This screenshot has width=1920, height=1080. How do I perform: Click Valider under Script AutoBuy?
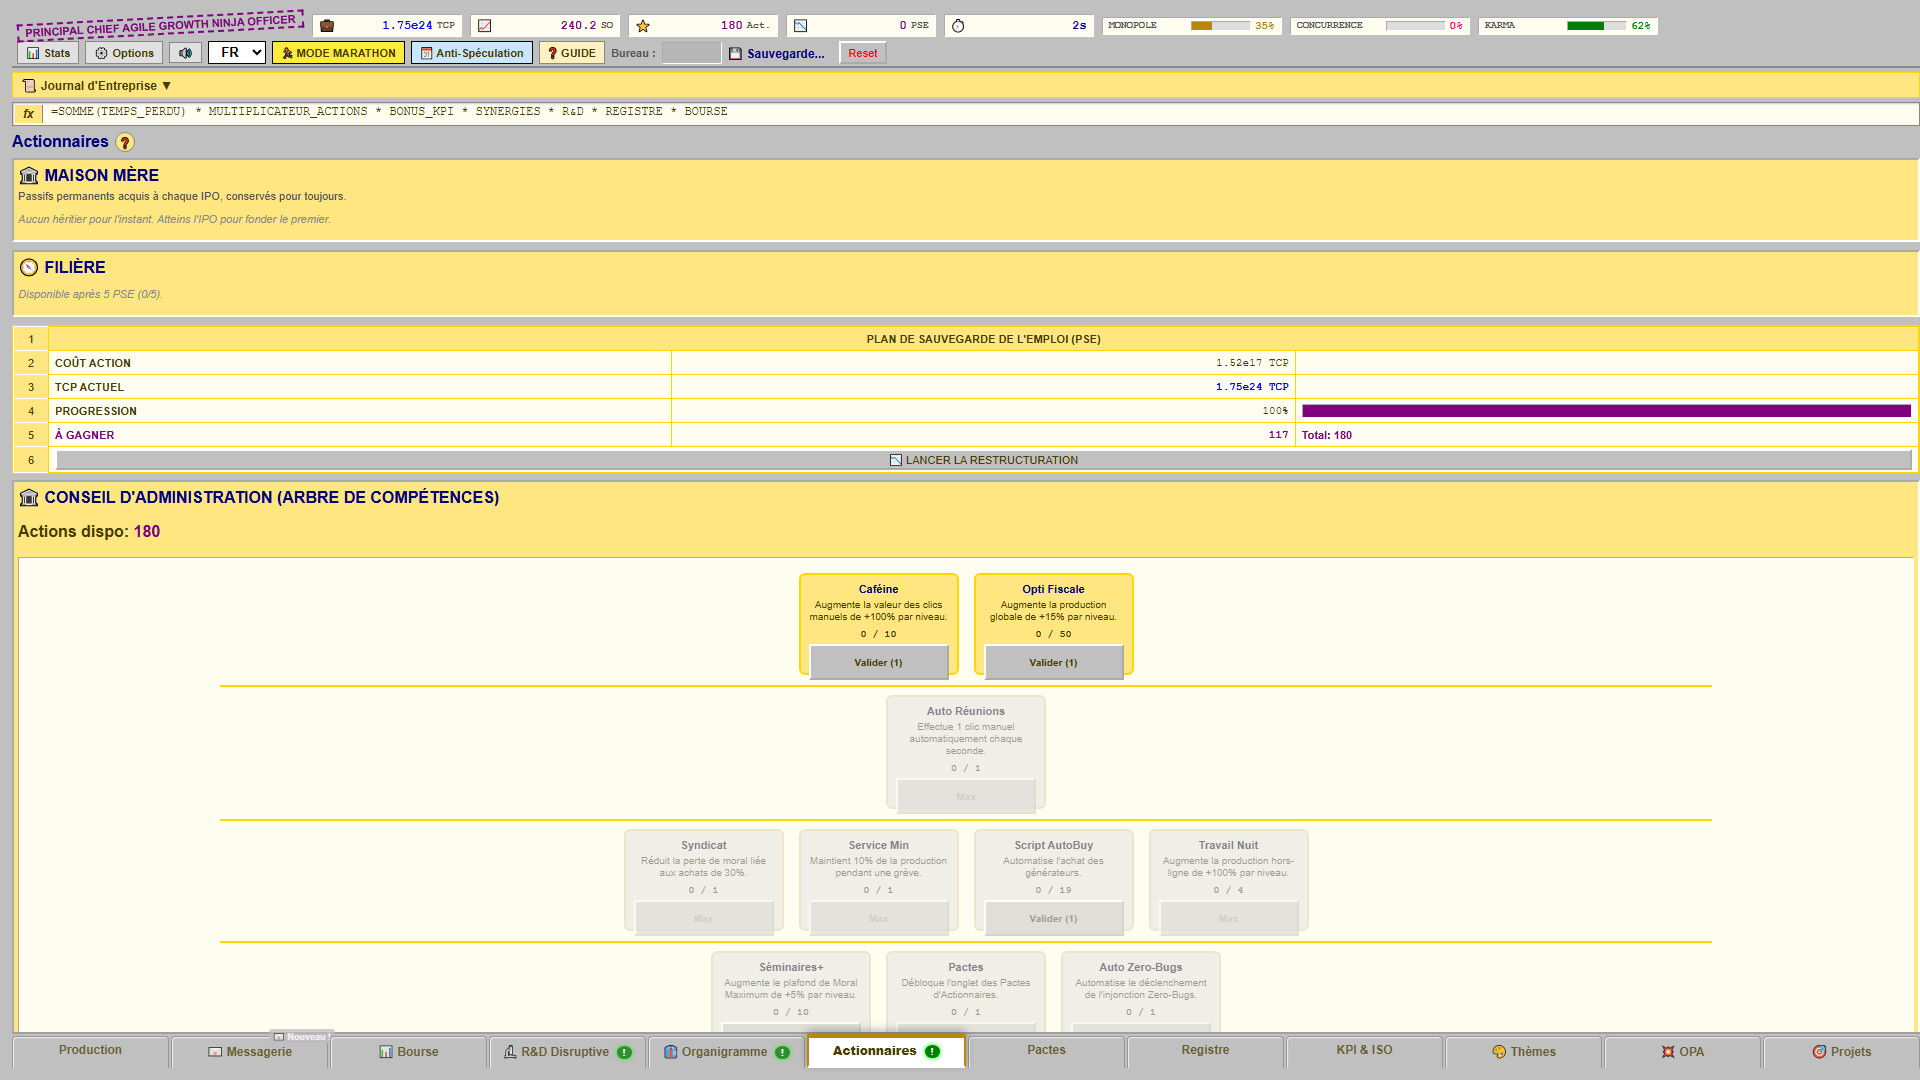1053,919
